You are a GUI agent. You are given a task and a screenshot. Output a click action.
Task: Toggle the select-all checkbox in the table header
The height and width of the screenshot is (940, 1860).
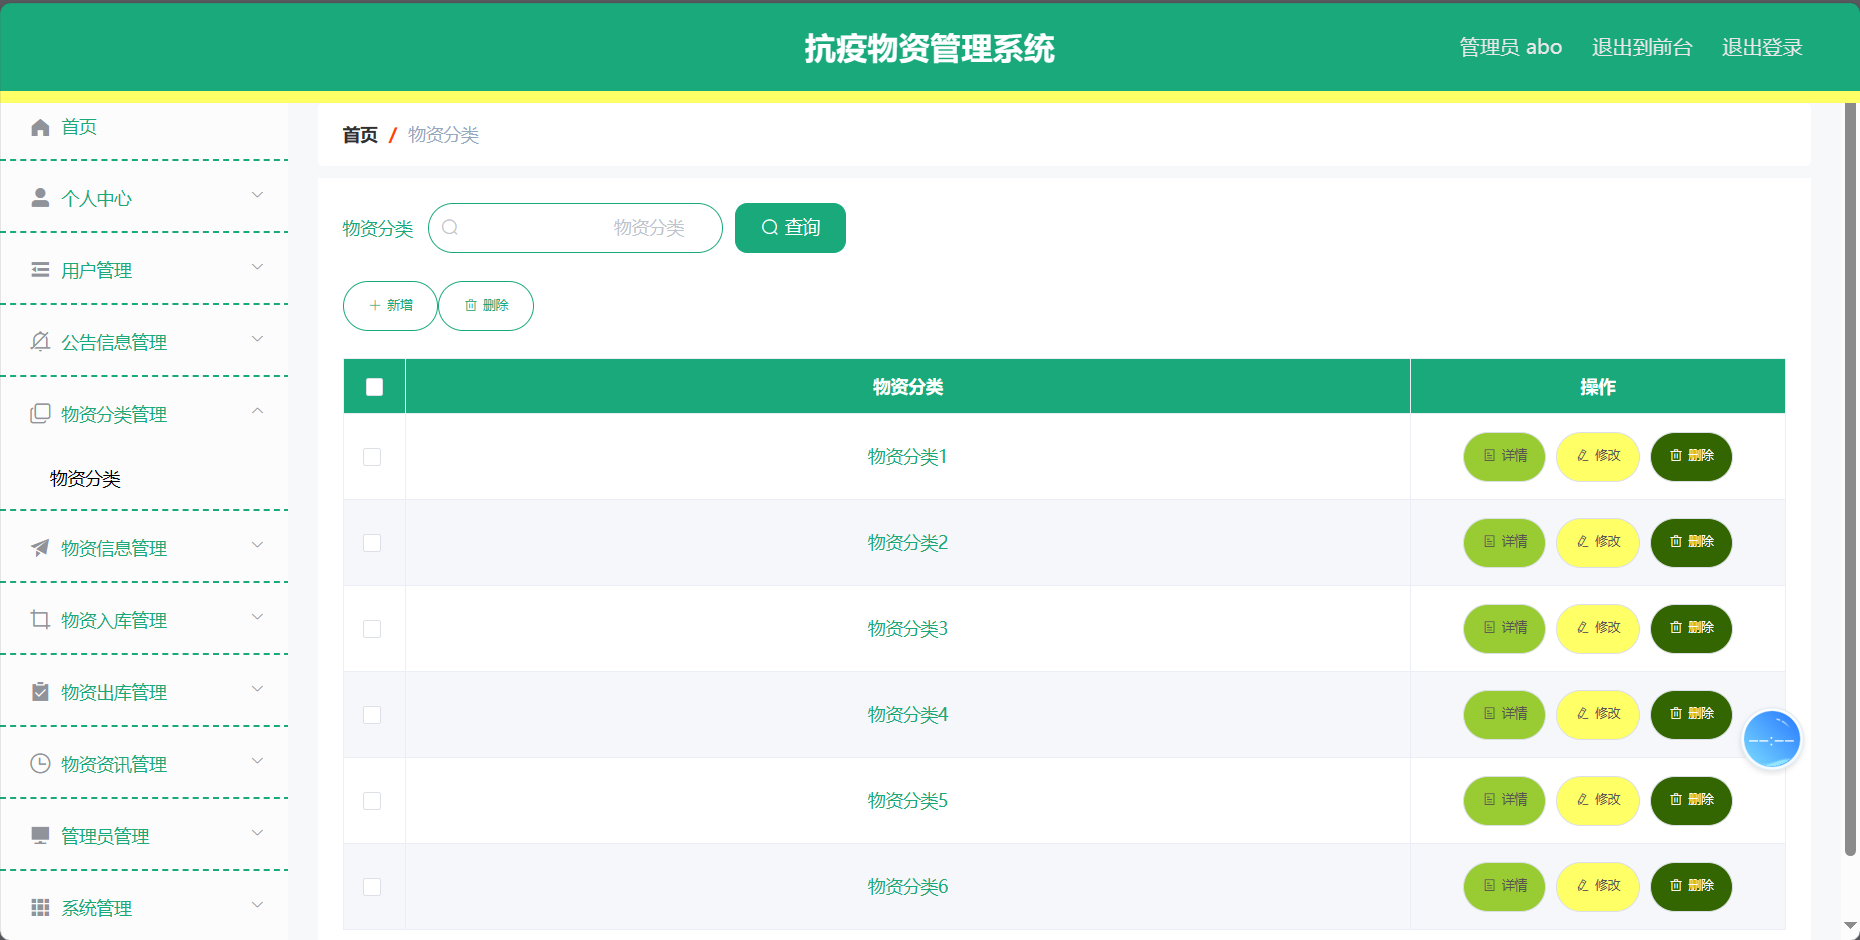coord(374,387)
